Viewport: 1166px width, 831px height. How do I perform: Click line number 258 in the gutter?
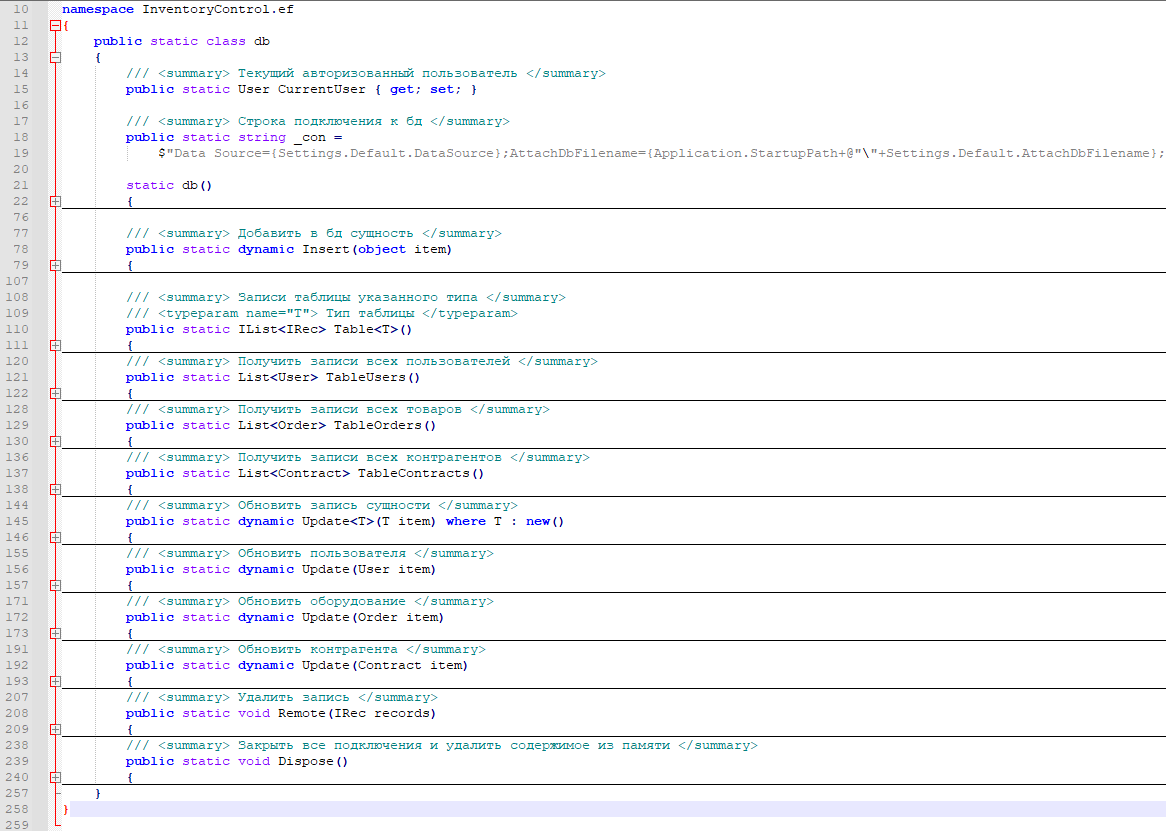21,809
